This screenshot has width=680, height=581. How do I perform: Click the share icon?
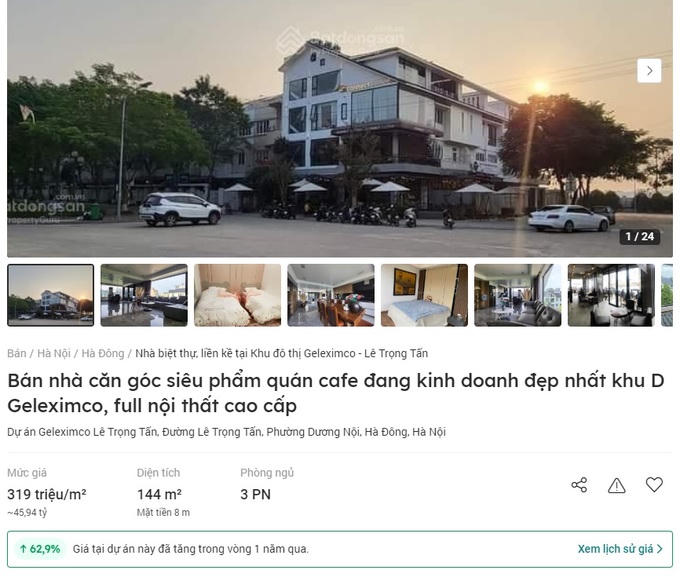579,485
